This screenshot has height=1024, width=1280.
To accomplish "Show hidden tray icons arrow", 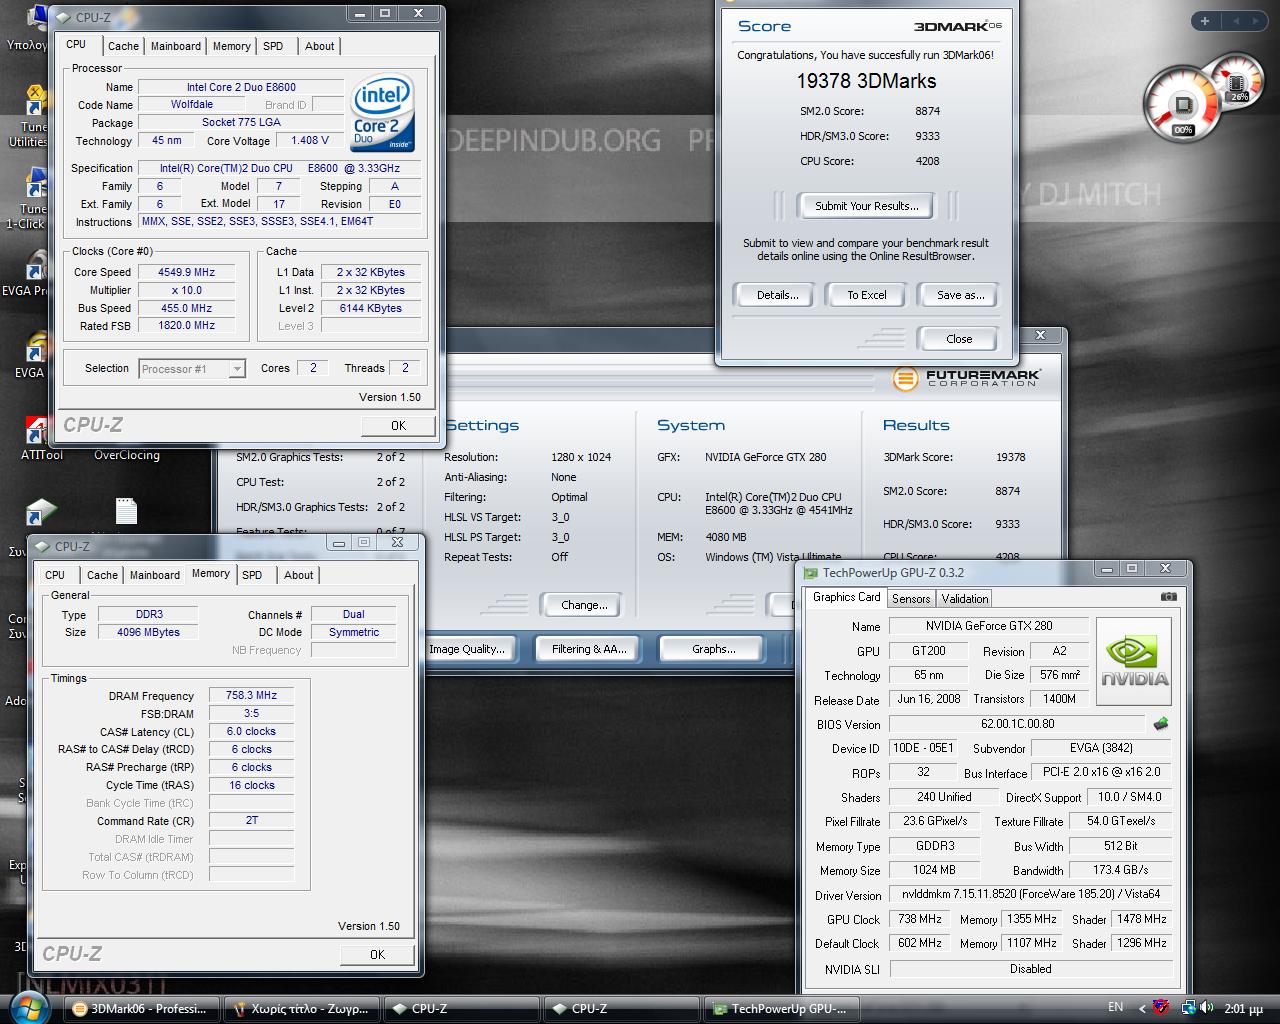I will [x=1140, y=1008].
